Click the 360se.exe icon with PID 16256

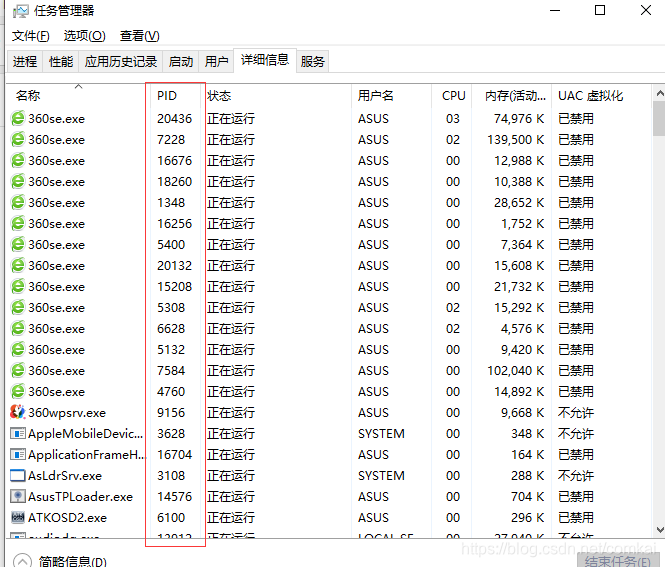point(18,223)
